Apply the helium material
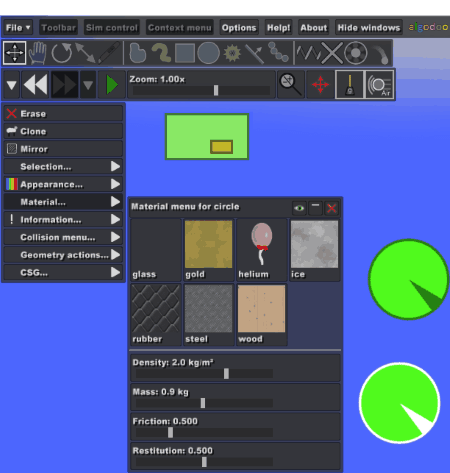 coord(262,250)
